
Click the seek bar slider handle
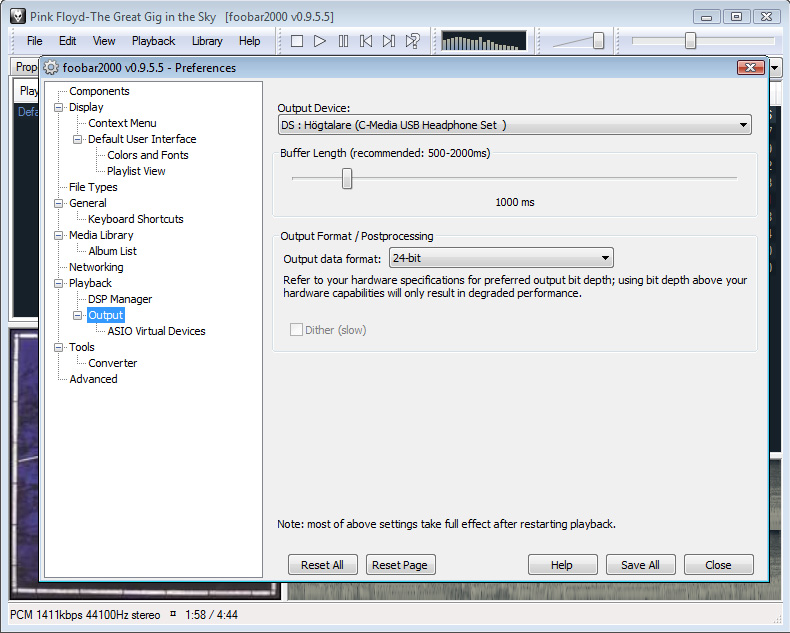[x=690, y=41]
